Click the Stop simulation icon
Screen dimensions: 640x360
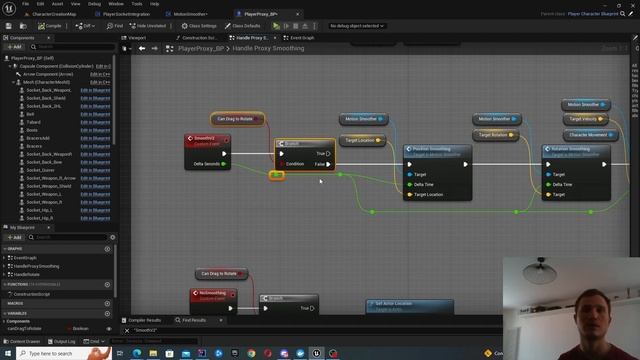click(x=296, y=26)
